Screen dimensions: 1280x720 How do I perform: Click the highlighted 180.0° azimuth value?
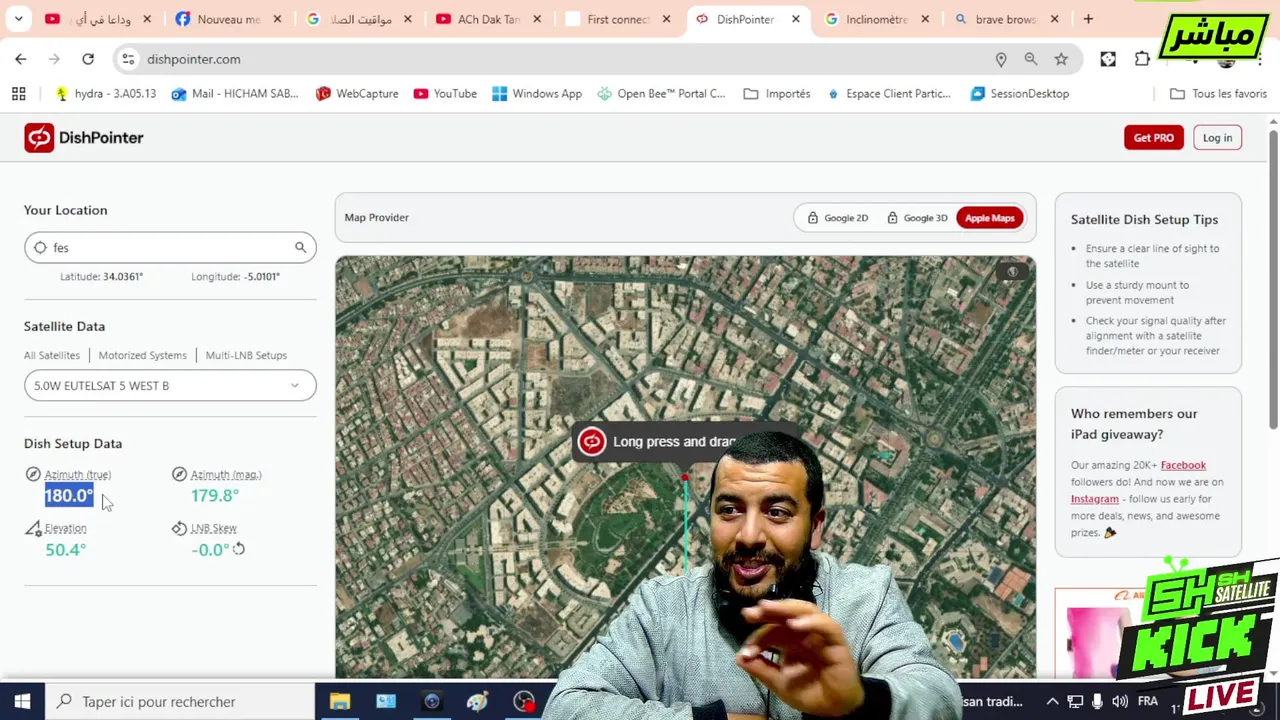point(69,495)
